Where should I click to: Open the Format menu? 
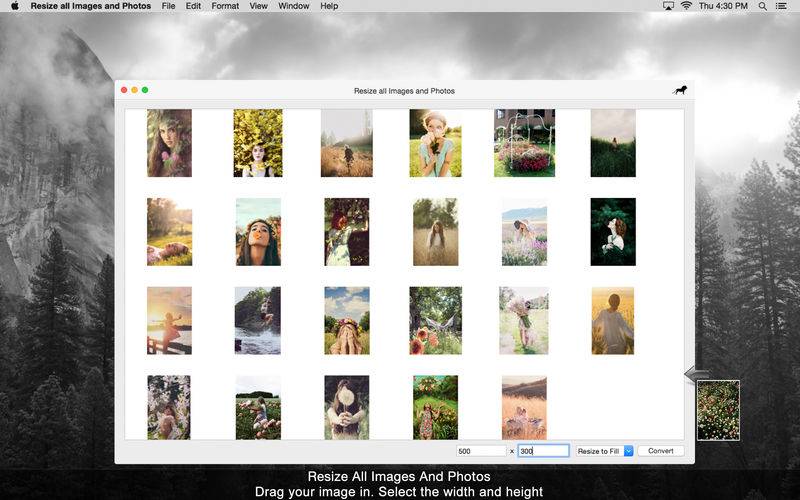click(x=225, y=6)
